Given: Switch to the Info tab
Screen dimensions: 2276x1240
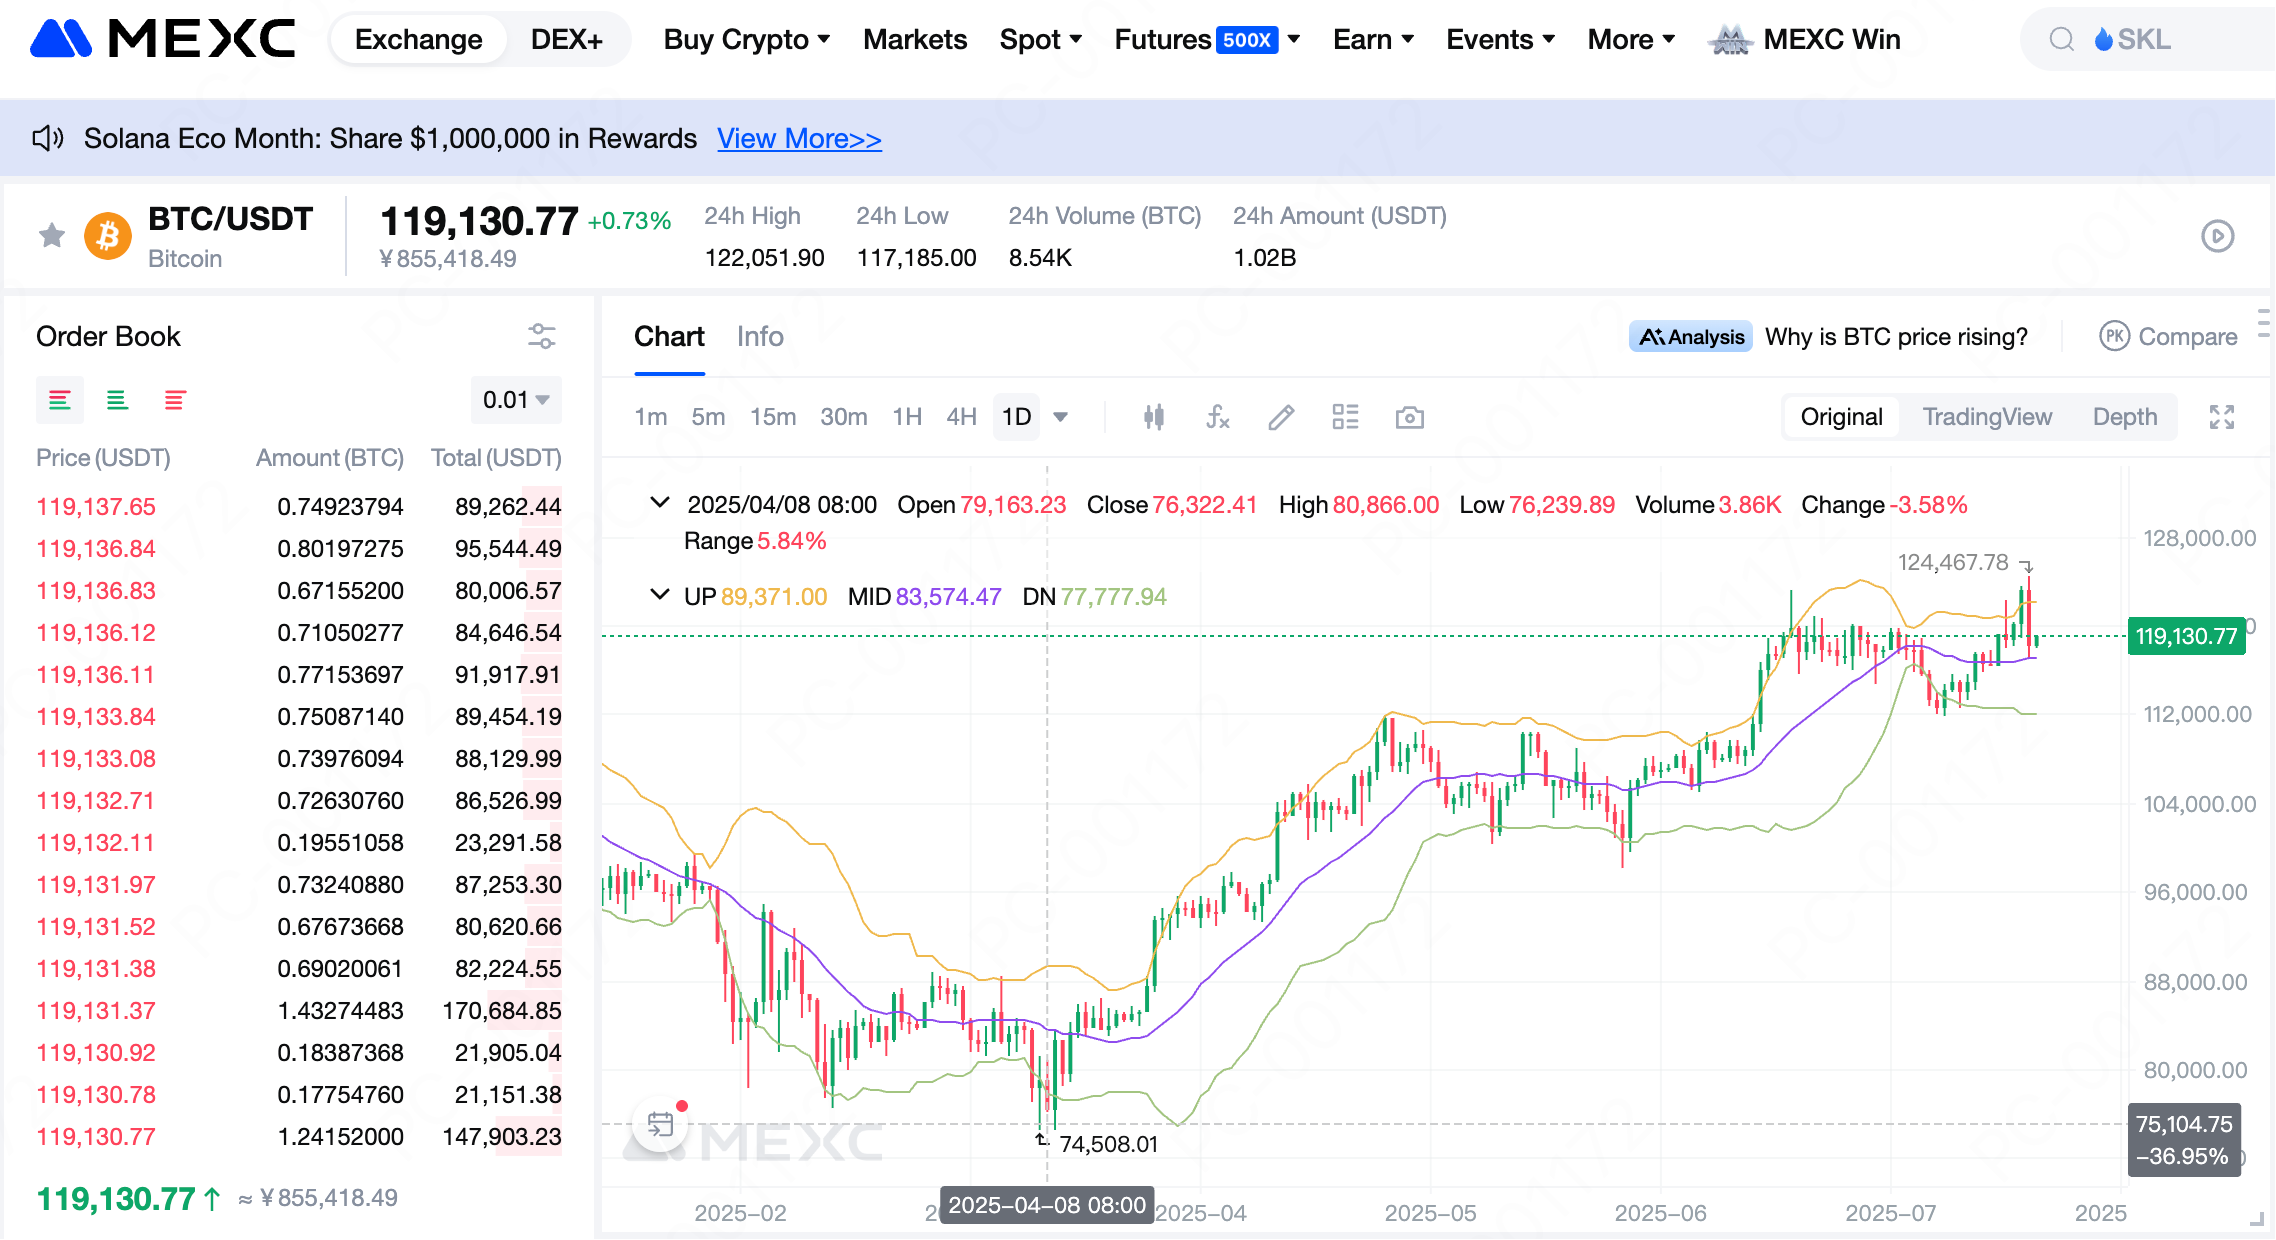Looking at the screenshot, I should tap(760, 337).
